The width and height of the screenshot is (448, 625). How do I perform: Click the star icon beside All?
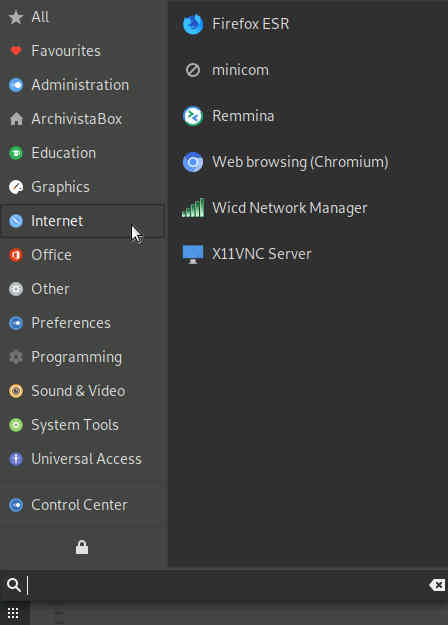coord(16,17)
